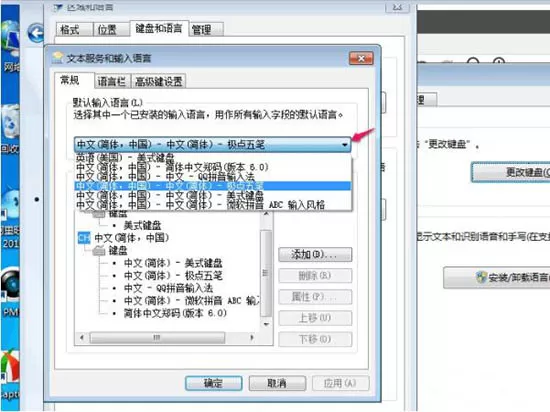Open the default input language dropdown arrow

[x=344, y=144]
